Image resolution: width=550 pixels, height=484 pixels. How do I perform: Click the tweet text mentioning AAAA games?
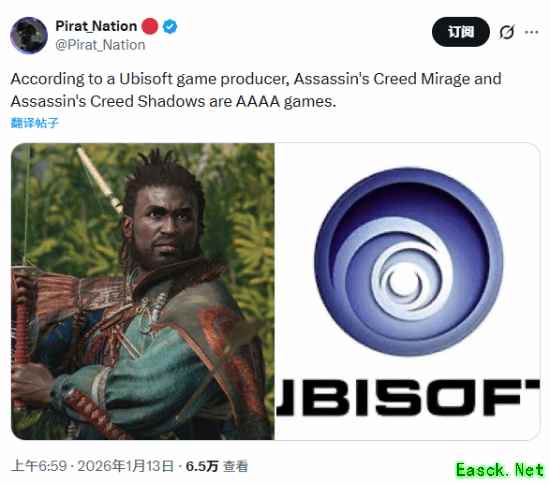pos(256,90)
